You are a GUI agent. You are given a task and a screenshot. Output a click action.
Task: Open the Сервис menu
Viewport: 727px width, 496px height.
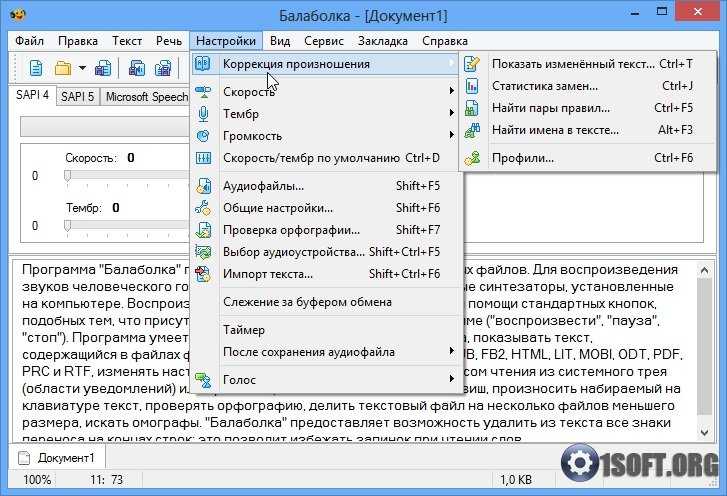click(324, 41)
